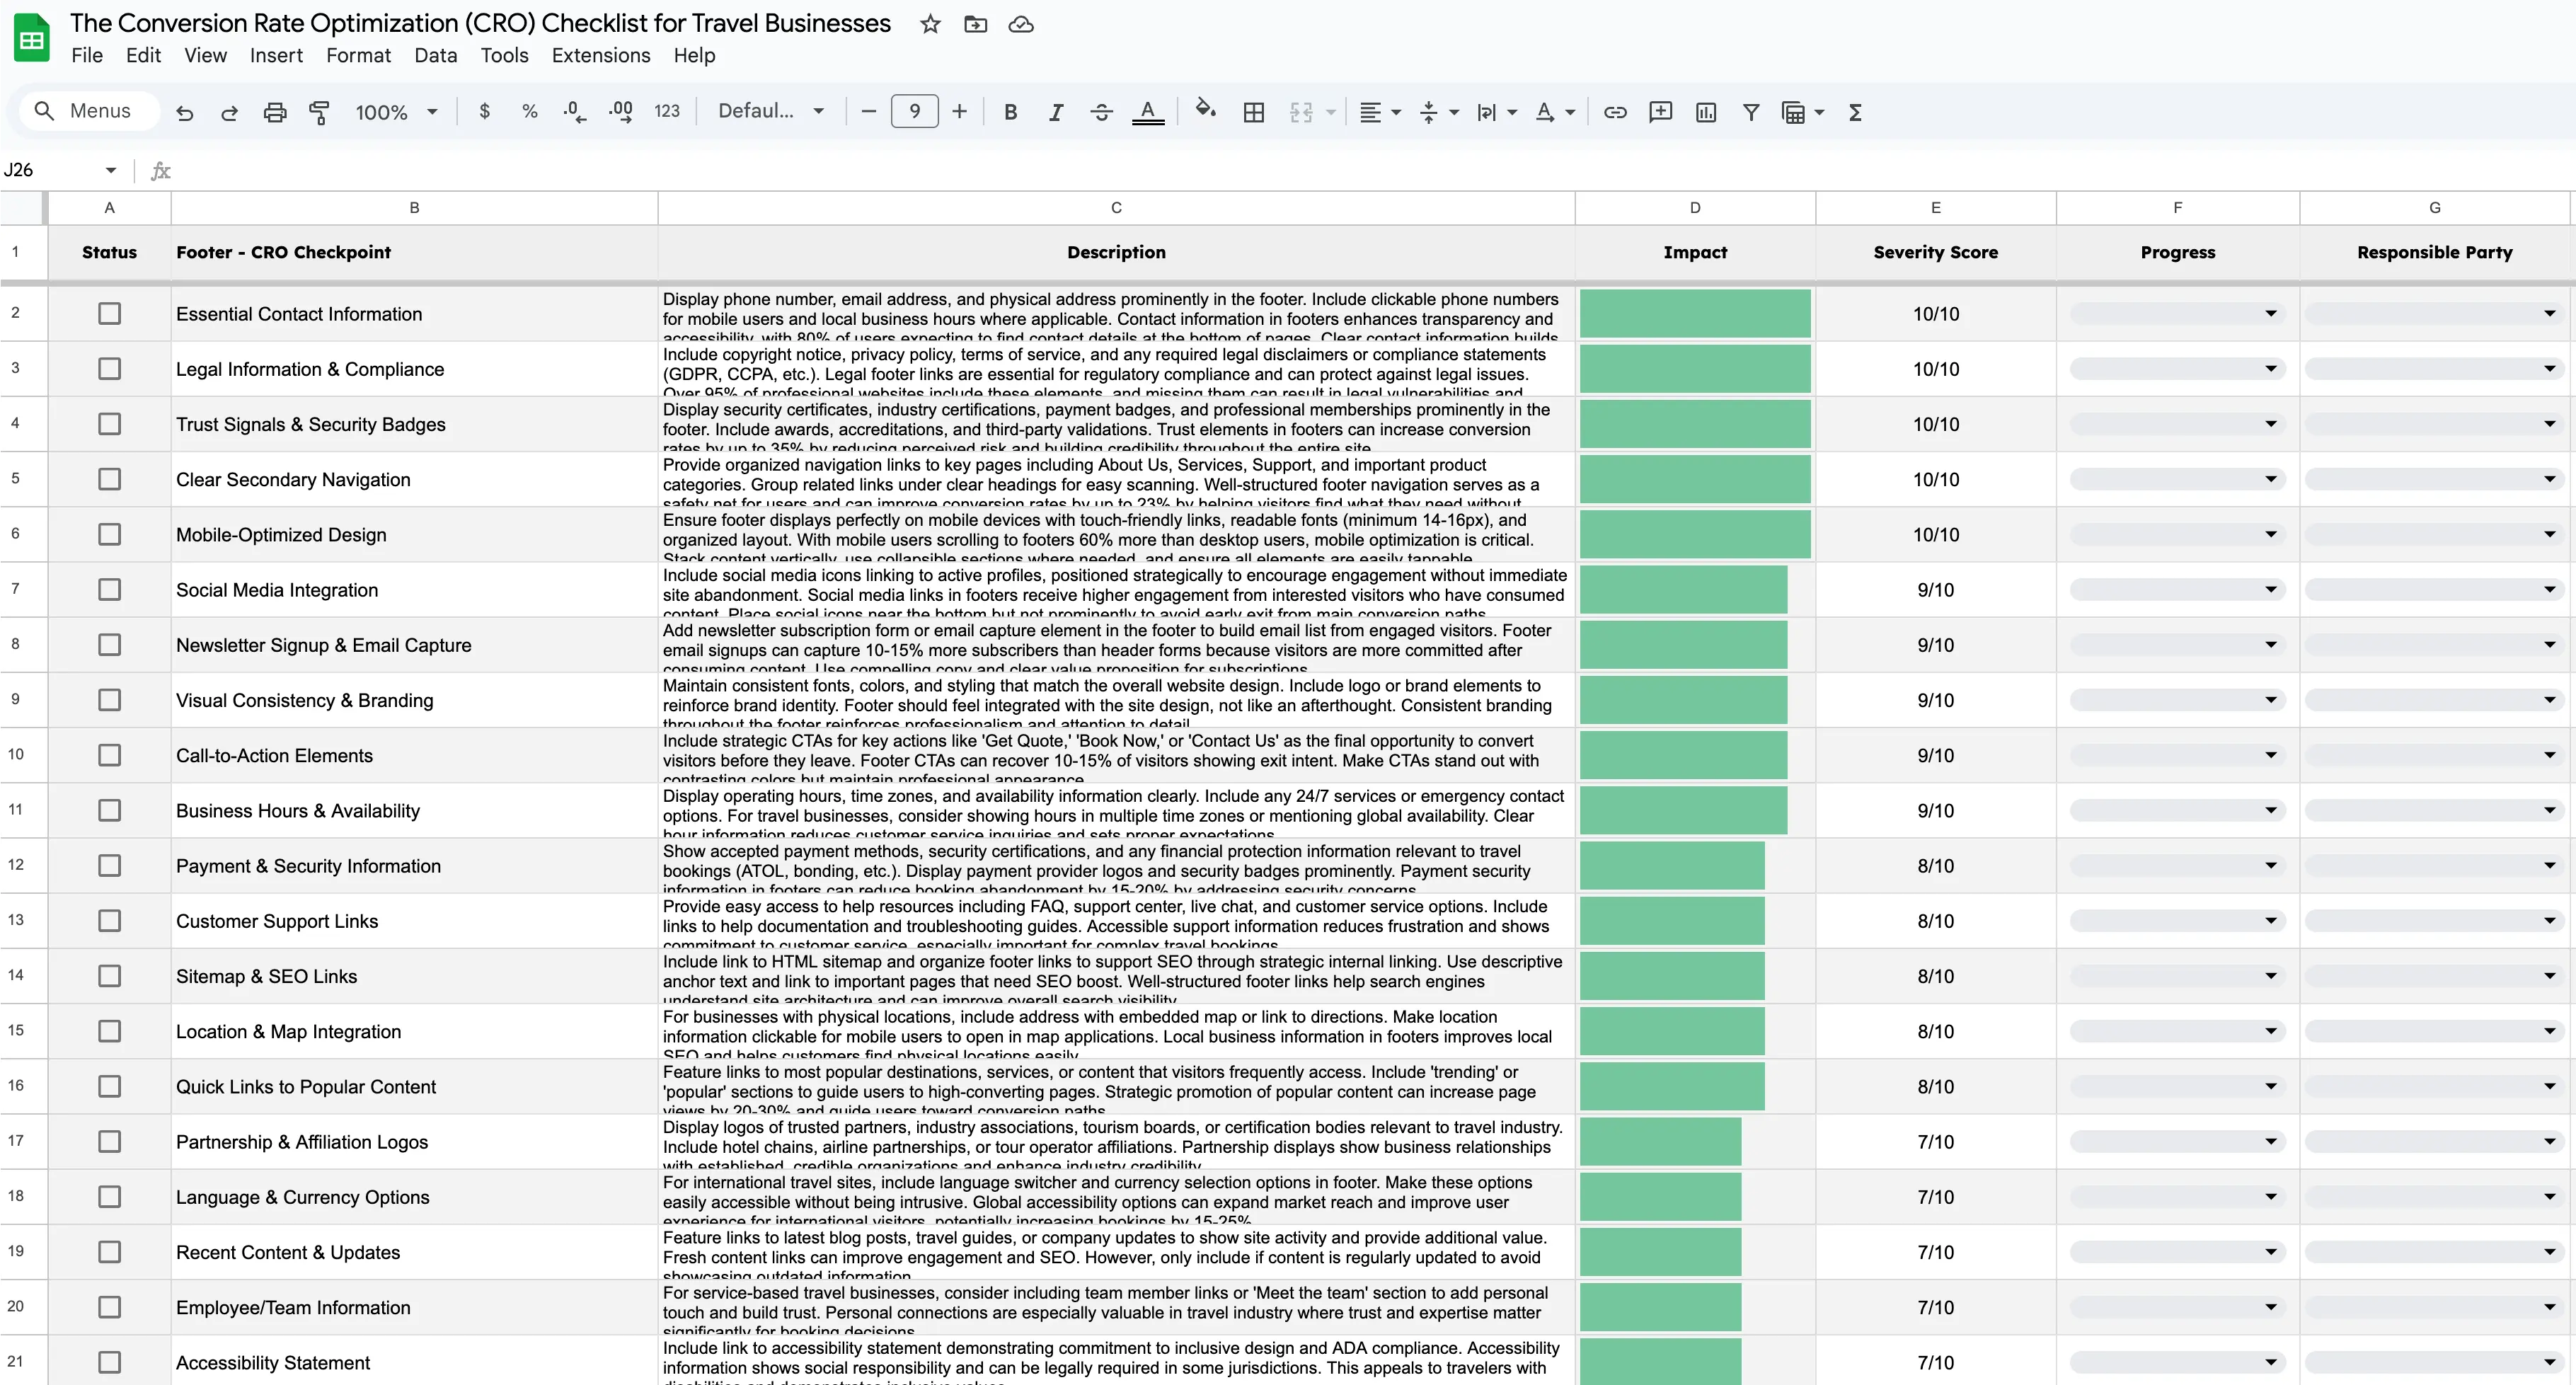
Task: Expand Responsible Party dropdown for Mobile-Optimized Design
Action: tap(2549, 535)
